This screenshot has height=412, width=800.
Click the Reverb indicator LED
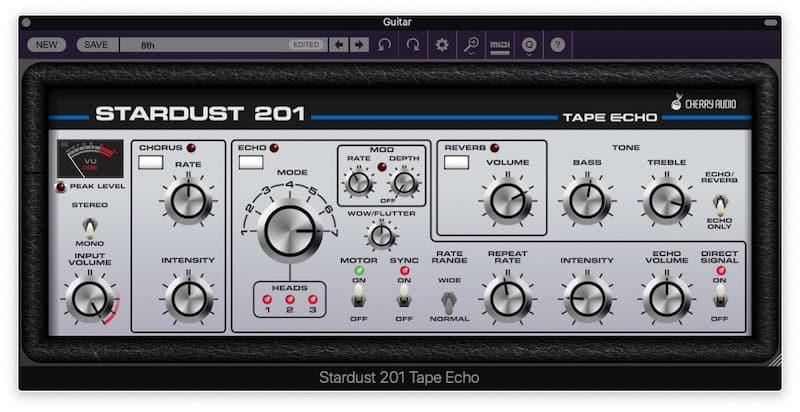tap(494, 148)
